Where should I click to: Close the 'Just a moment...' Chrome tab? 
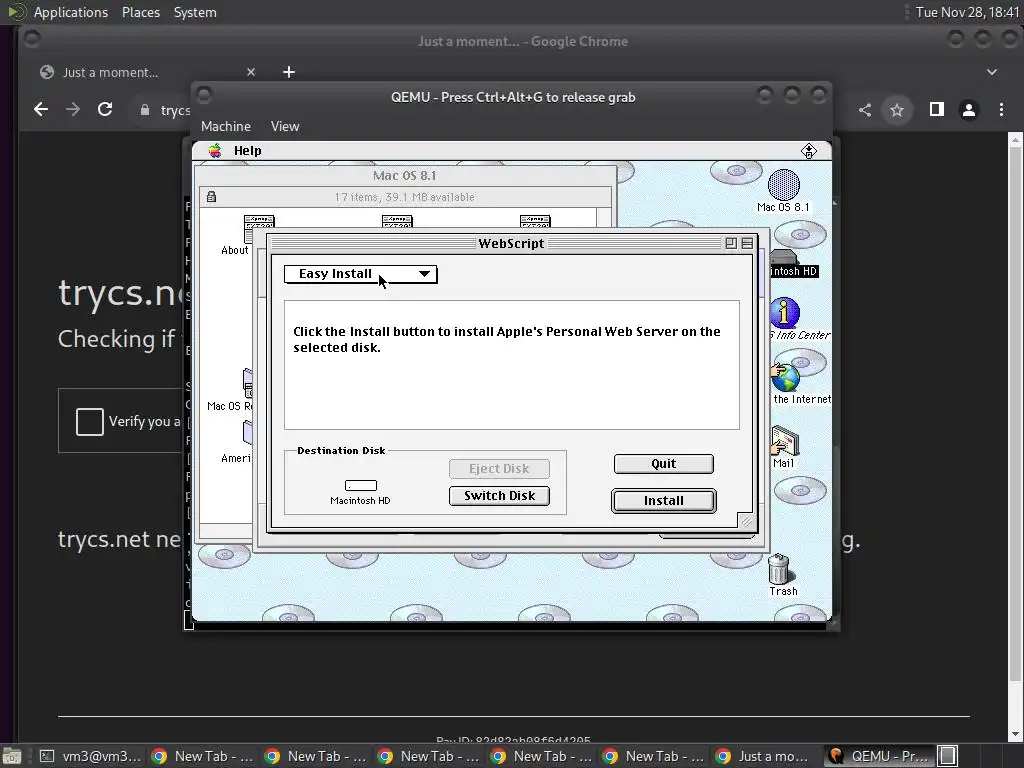click(251, 72)
